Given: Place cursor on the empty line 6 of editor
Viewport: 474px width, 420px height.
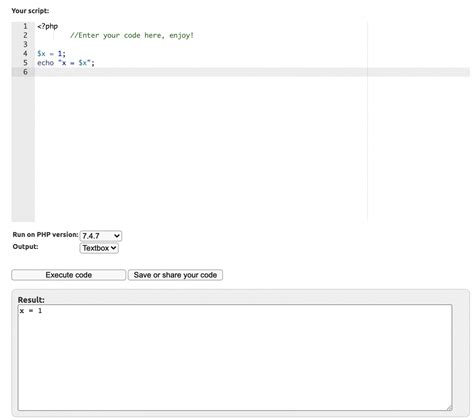Looking at the screenshot, I should pyautogui.click(x=252, y=72).
